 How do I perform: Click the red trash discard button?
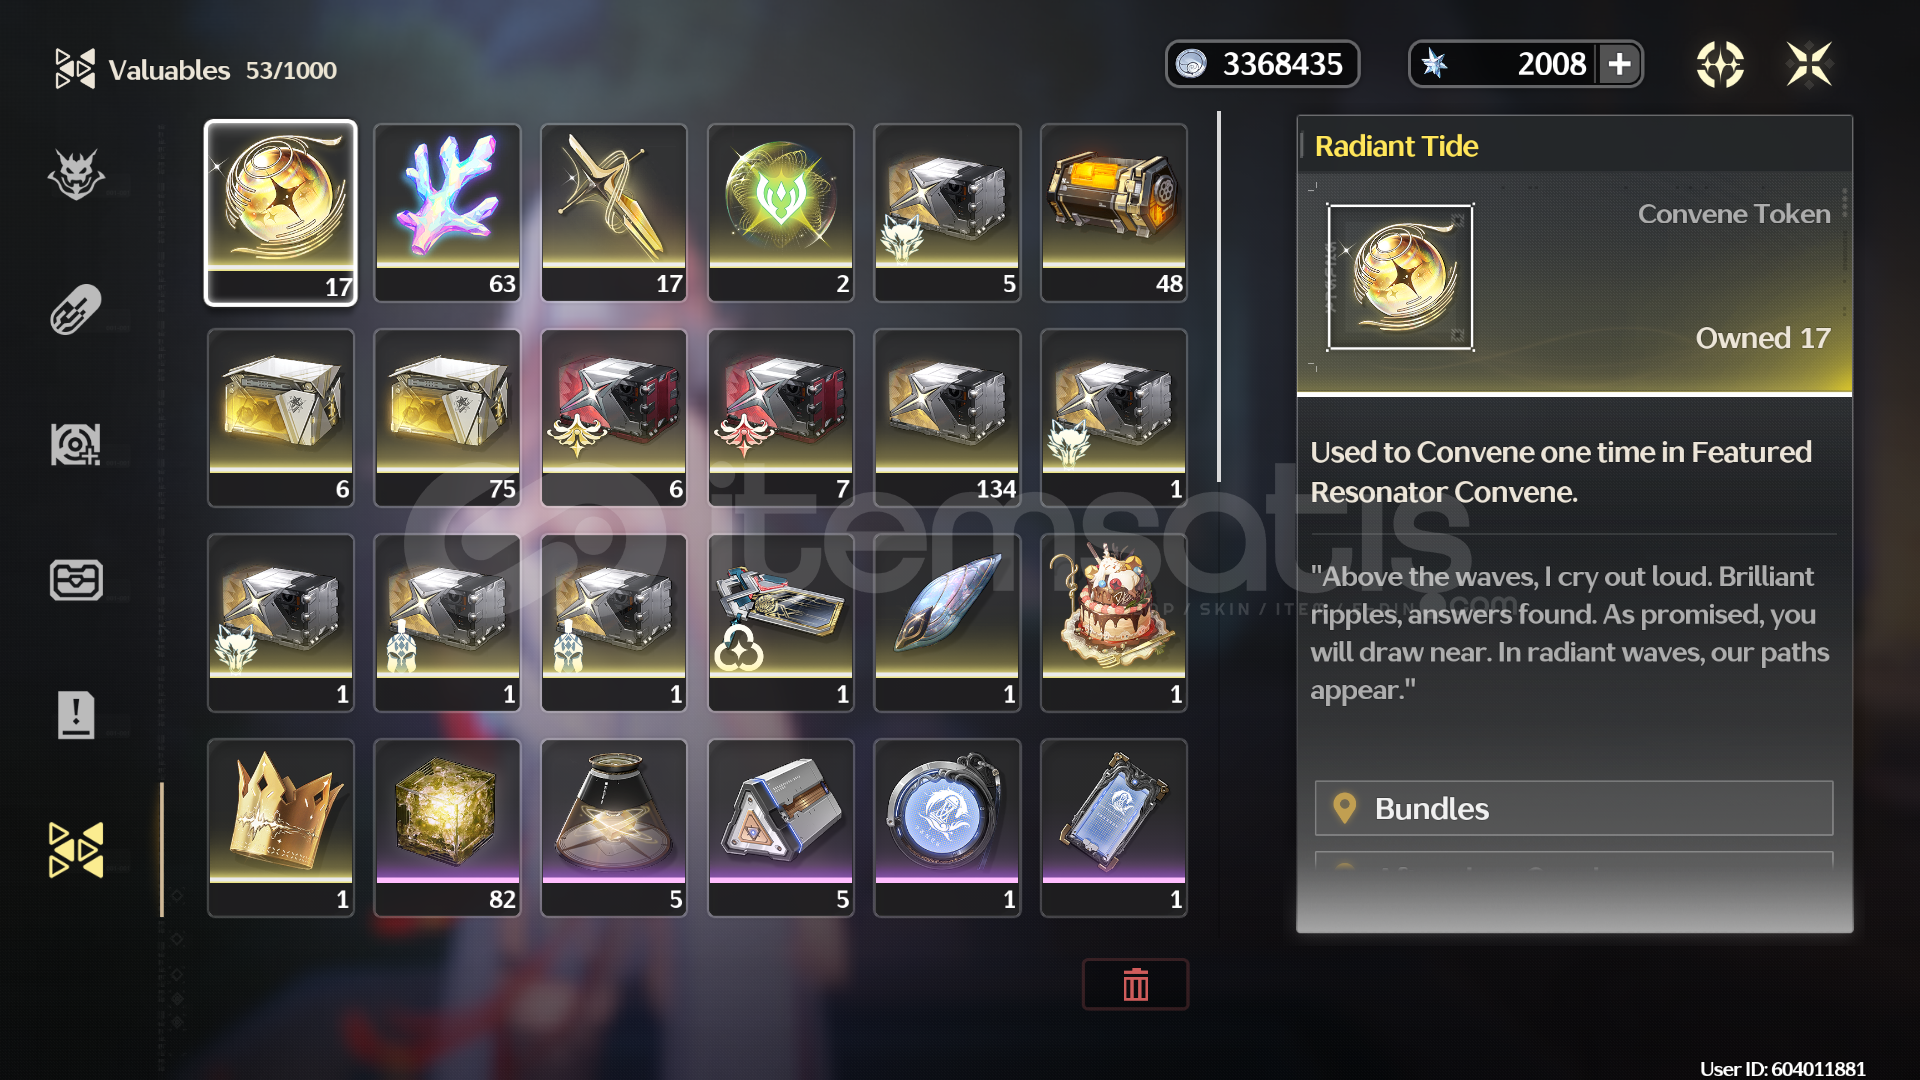(1135, 984)
